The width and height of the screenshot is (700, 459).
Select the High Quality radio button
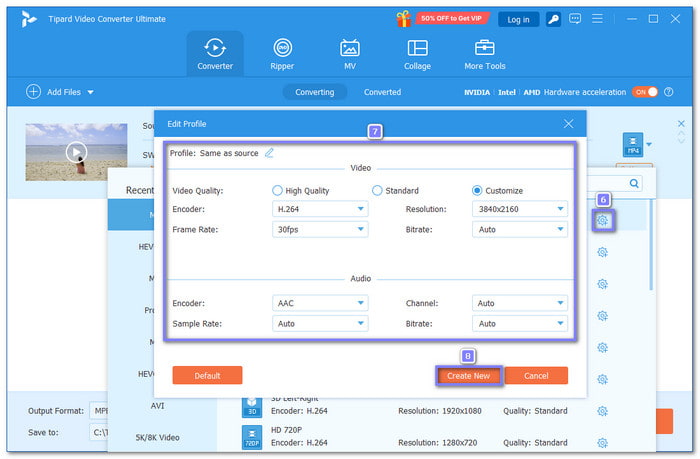coord(277,190)
